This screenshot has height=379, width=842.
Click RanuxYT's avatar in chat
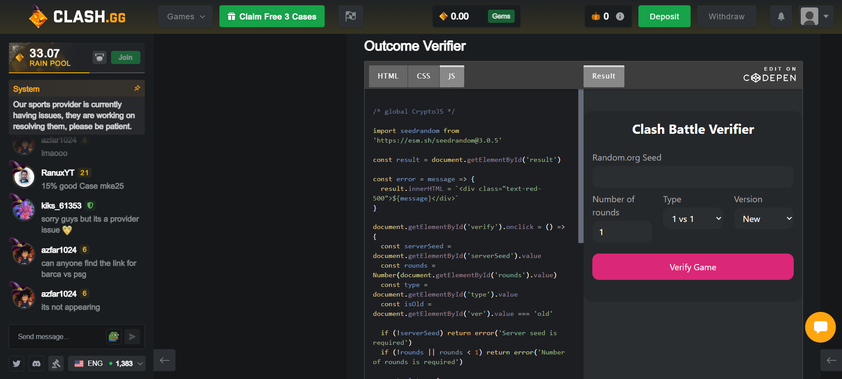[24, 177]
